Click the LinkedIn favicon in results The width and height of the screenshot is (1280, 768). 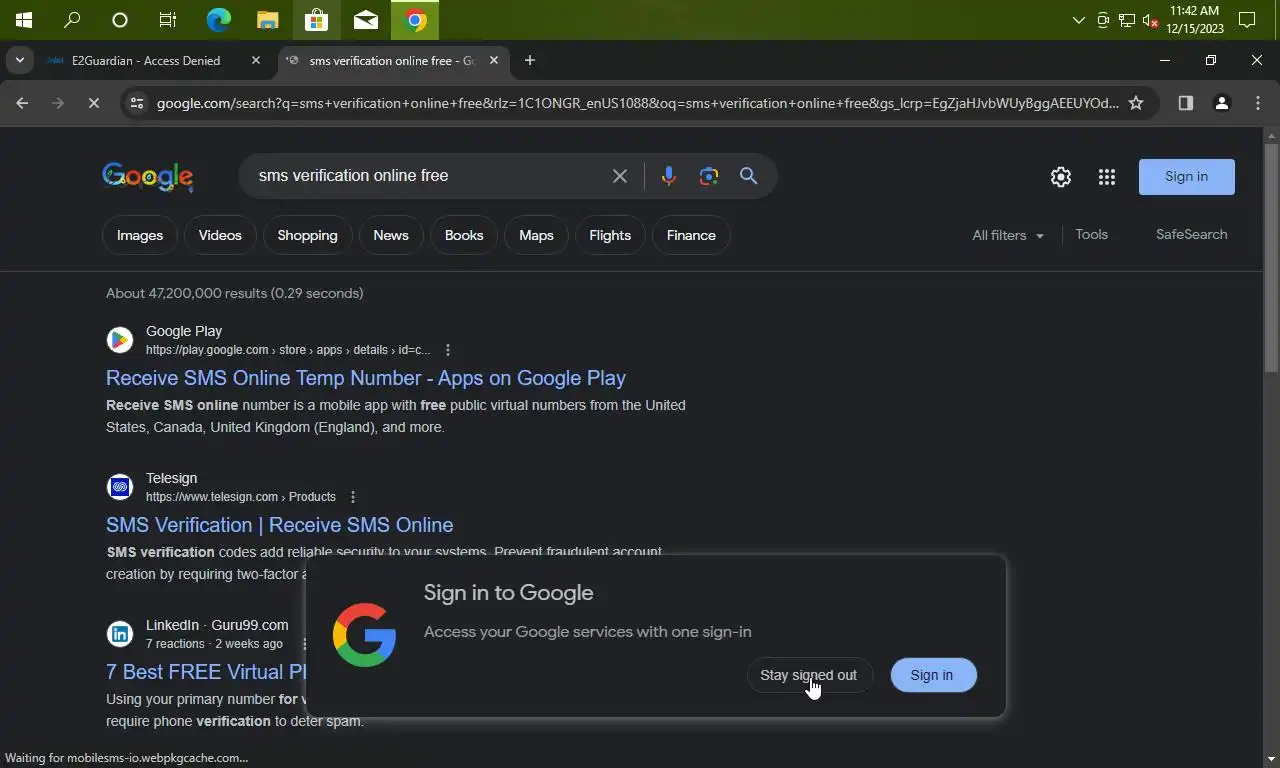[x=120, y=634]
